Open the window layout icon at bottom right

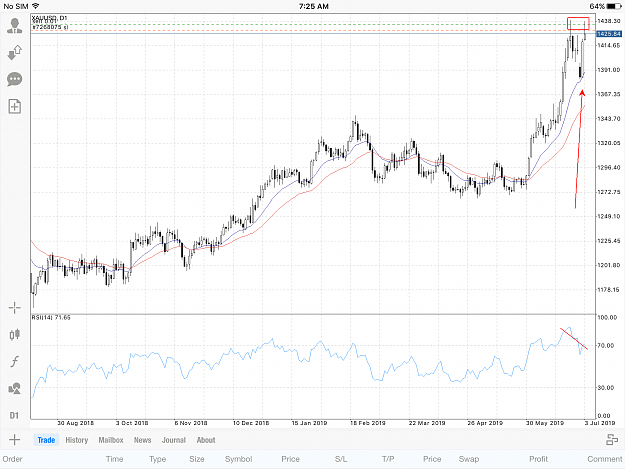611,440
